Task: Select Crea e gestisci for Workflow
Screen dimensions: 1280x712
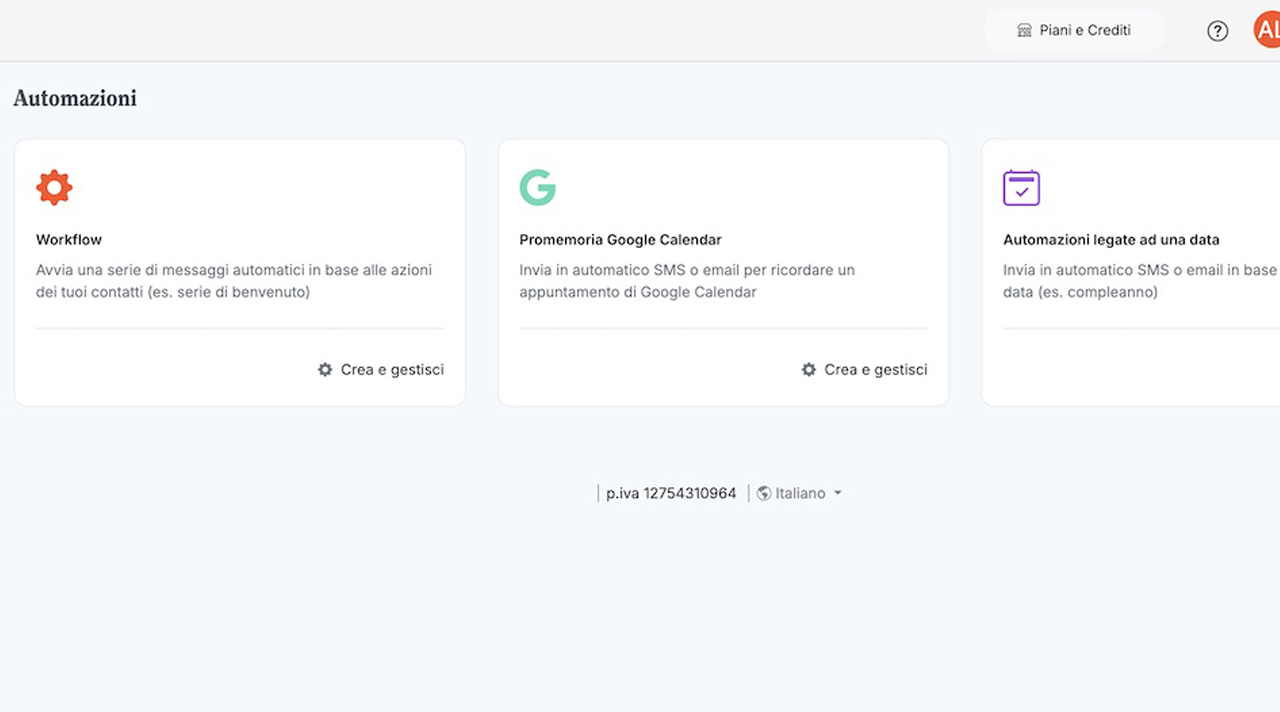Action: [x=392, y=370]
